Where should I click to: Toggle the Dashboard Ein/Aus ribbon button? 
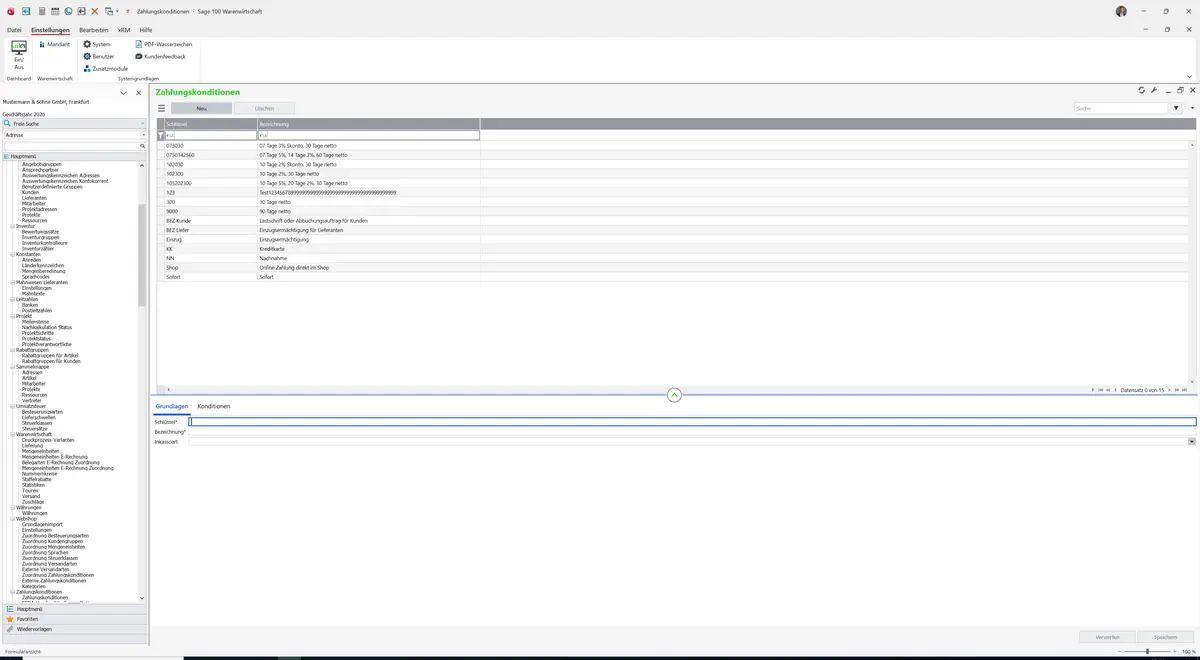pos(19,55)
